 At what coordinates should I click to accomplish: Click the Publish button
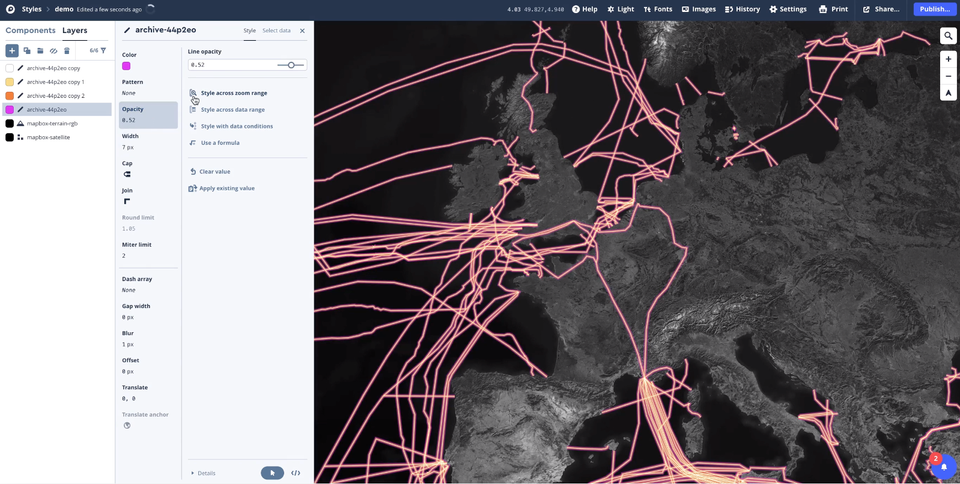click(x=934, y=9)
